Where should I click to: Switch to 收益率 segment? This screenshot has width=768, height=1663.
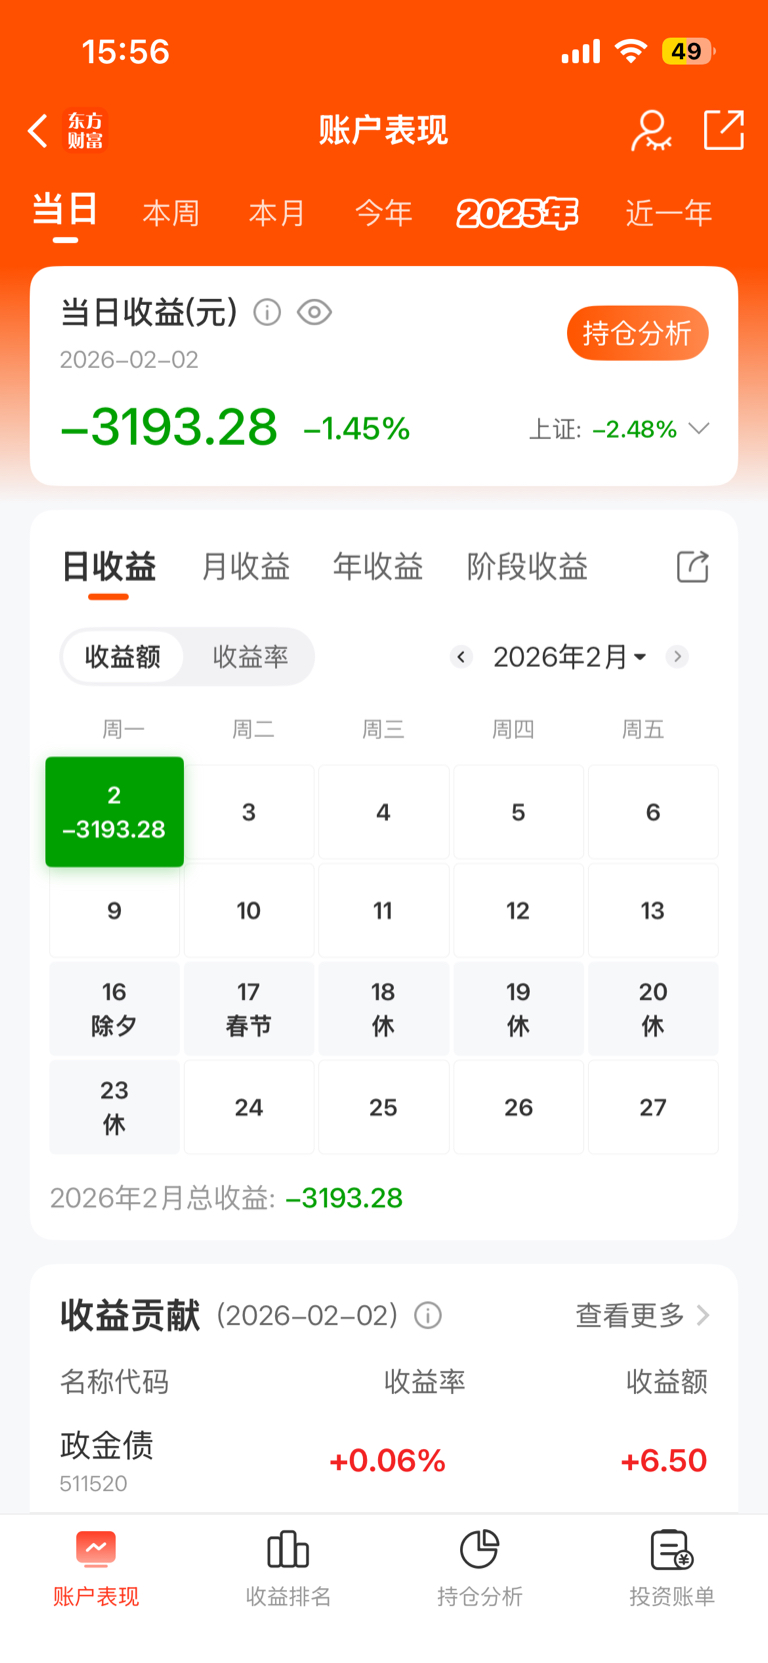coord(250,656)
